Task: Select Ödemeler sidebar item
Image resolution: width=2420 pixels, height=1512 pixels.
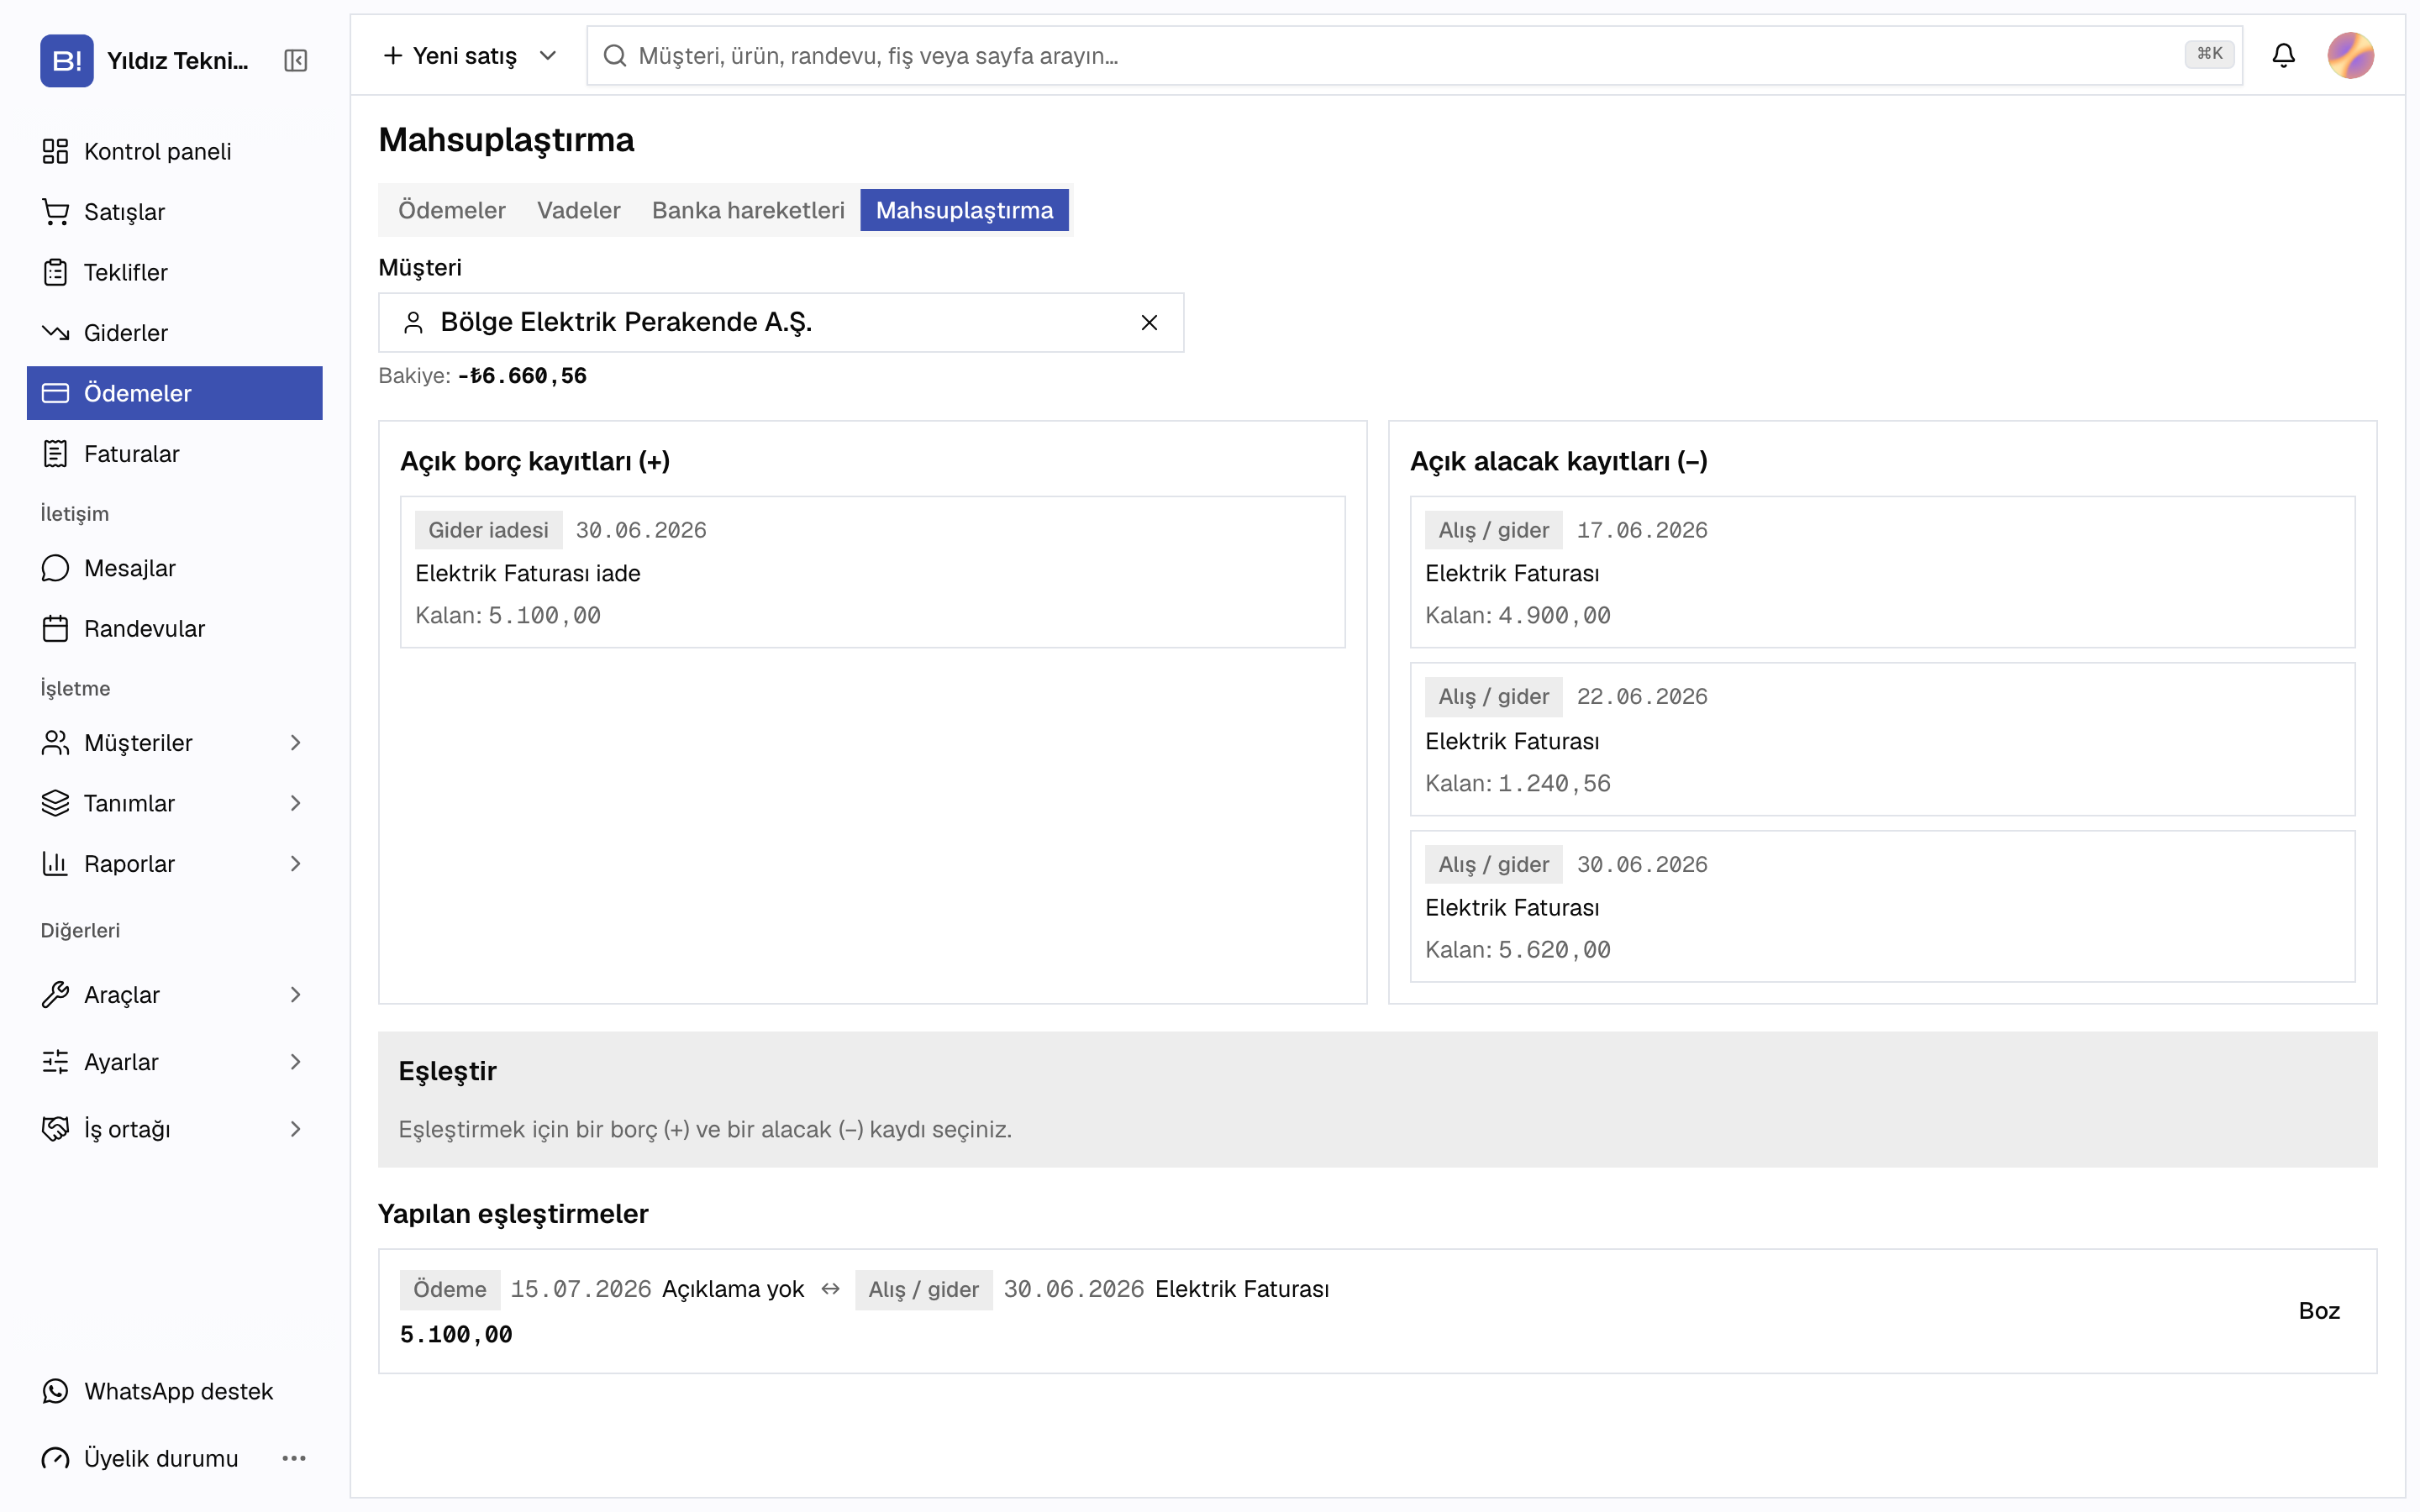Action: pyautogui.click(x=175, y=393)
